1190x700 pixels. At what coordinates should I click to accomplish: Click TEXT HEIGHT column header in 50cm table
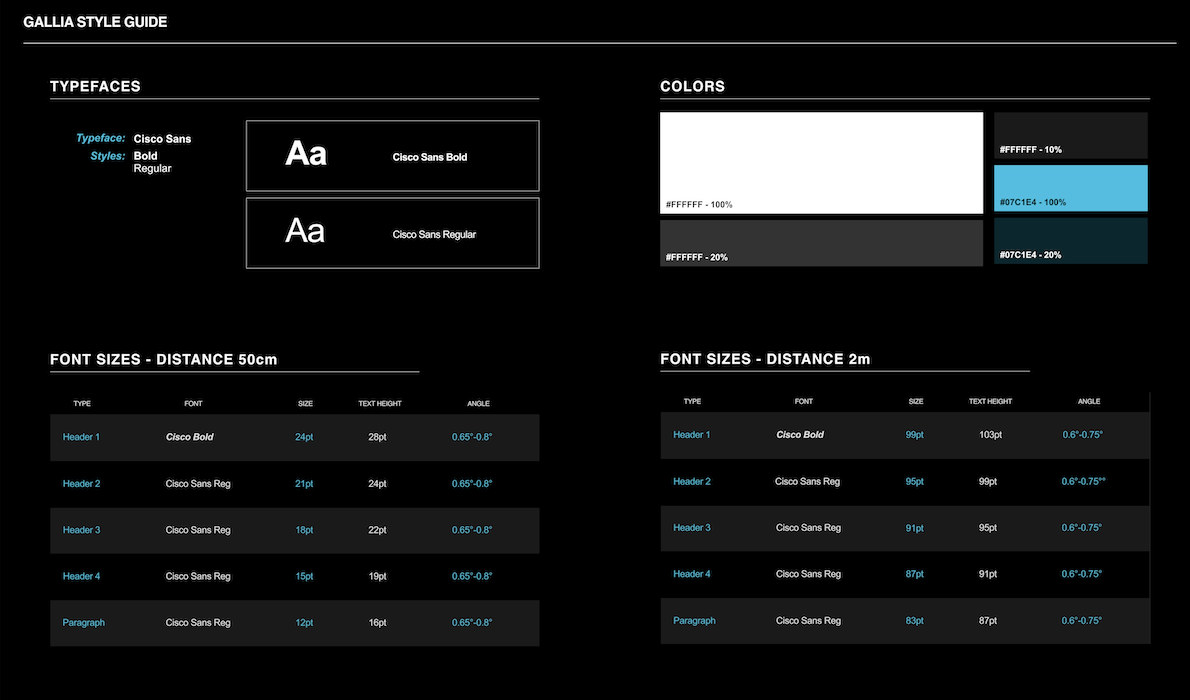380,404
